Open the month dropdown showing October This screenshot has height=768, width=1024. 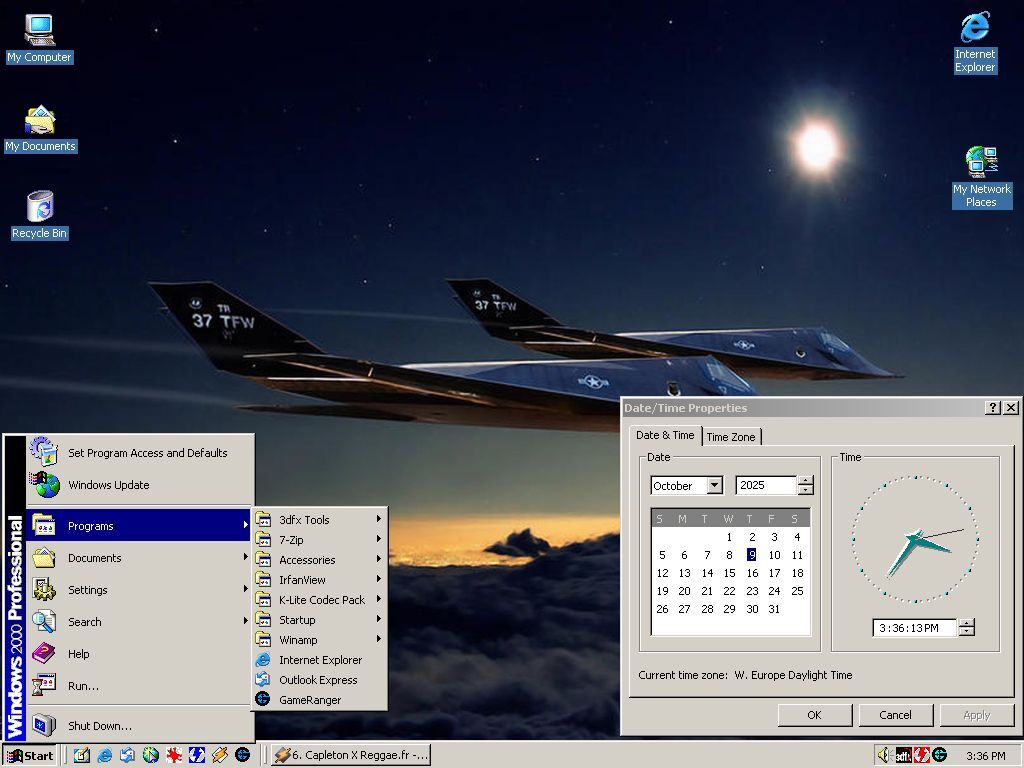click(x=714, y=486)
